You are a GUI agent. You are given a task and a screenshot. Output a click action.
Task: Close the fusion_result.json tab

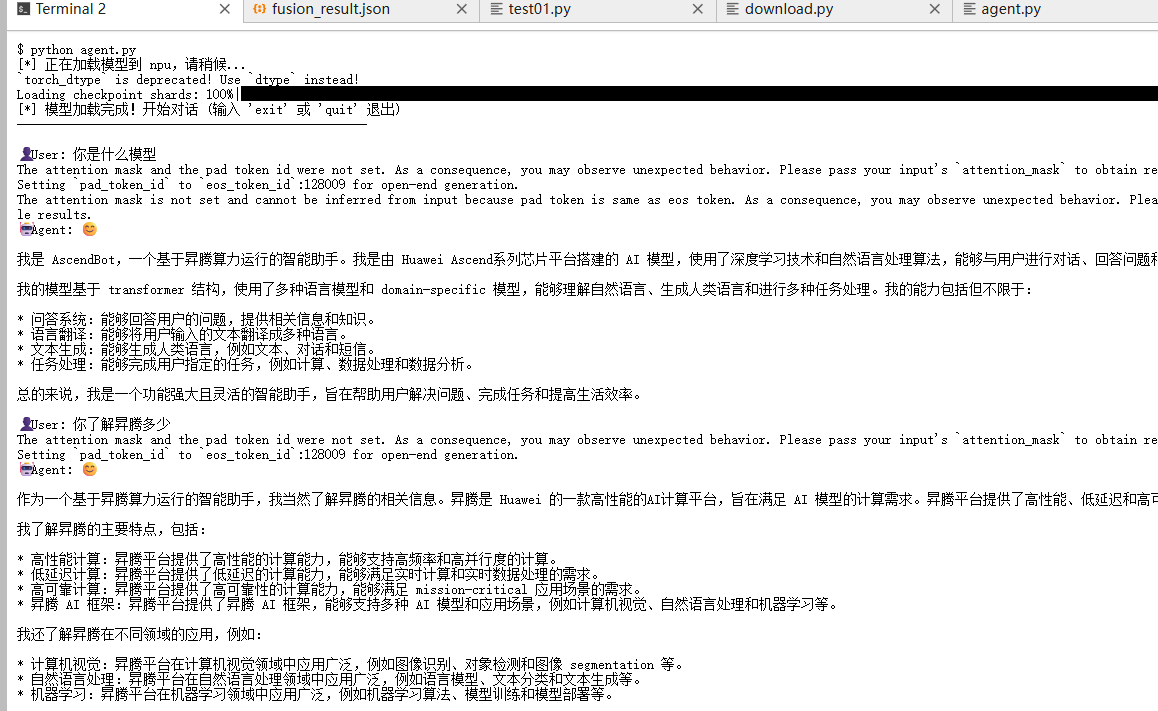(x=462, y=10)
